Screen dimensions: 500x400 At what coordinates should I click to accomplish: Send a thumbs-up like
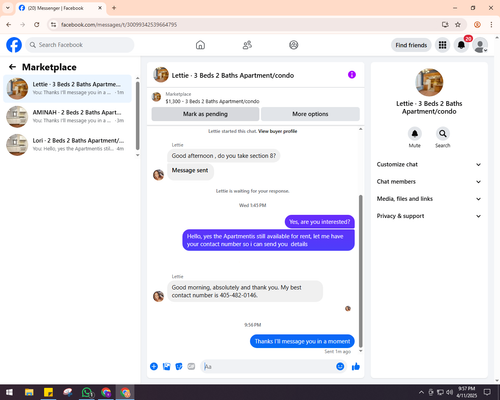(356, 367)
